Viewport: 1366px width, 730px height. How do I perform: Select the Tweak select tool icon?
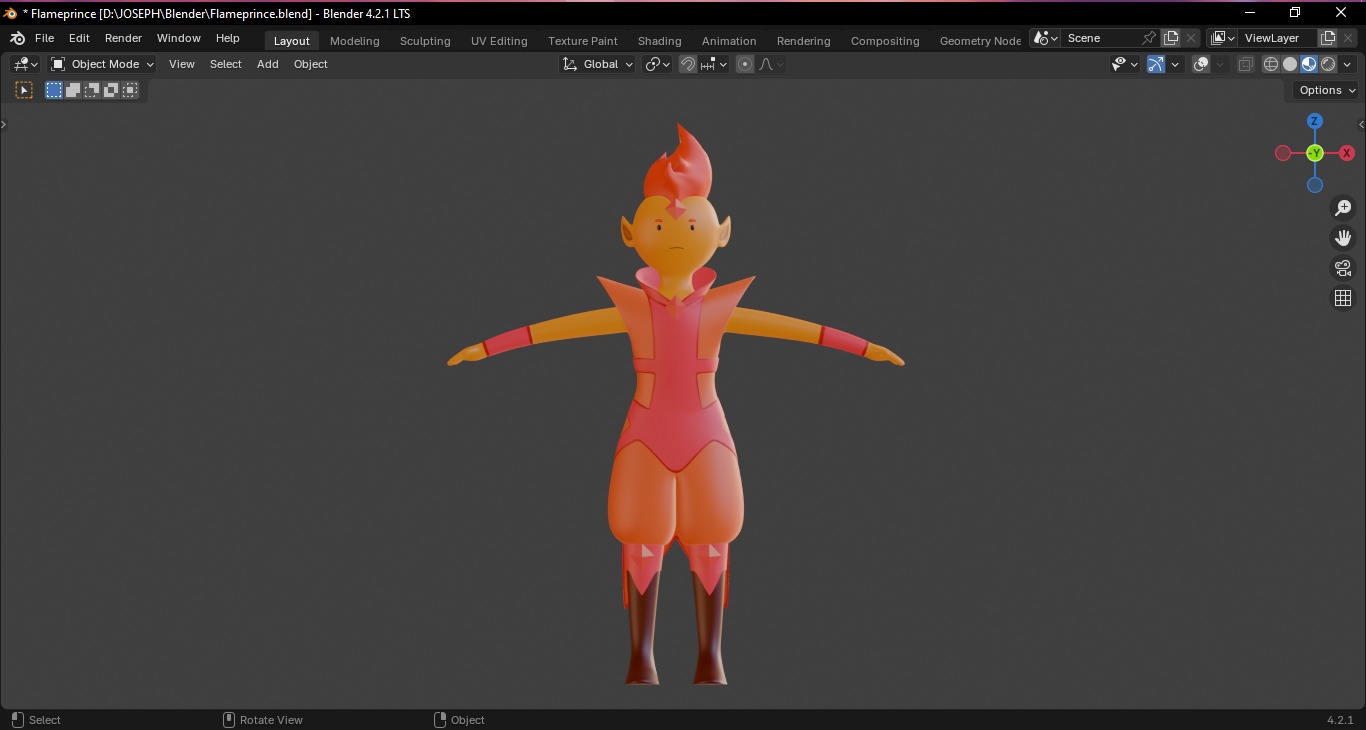(24, 90)
